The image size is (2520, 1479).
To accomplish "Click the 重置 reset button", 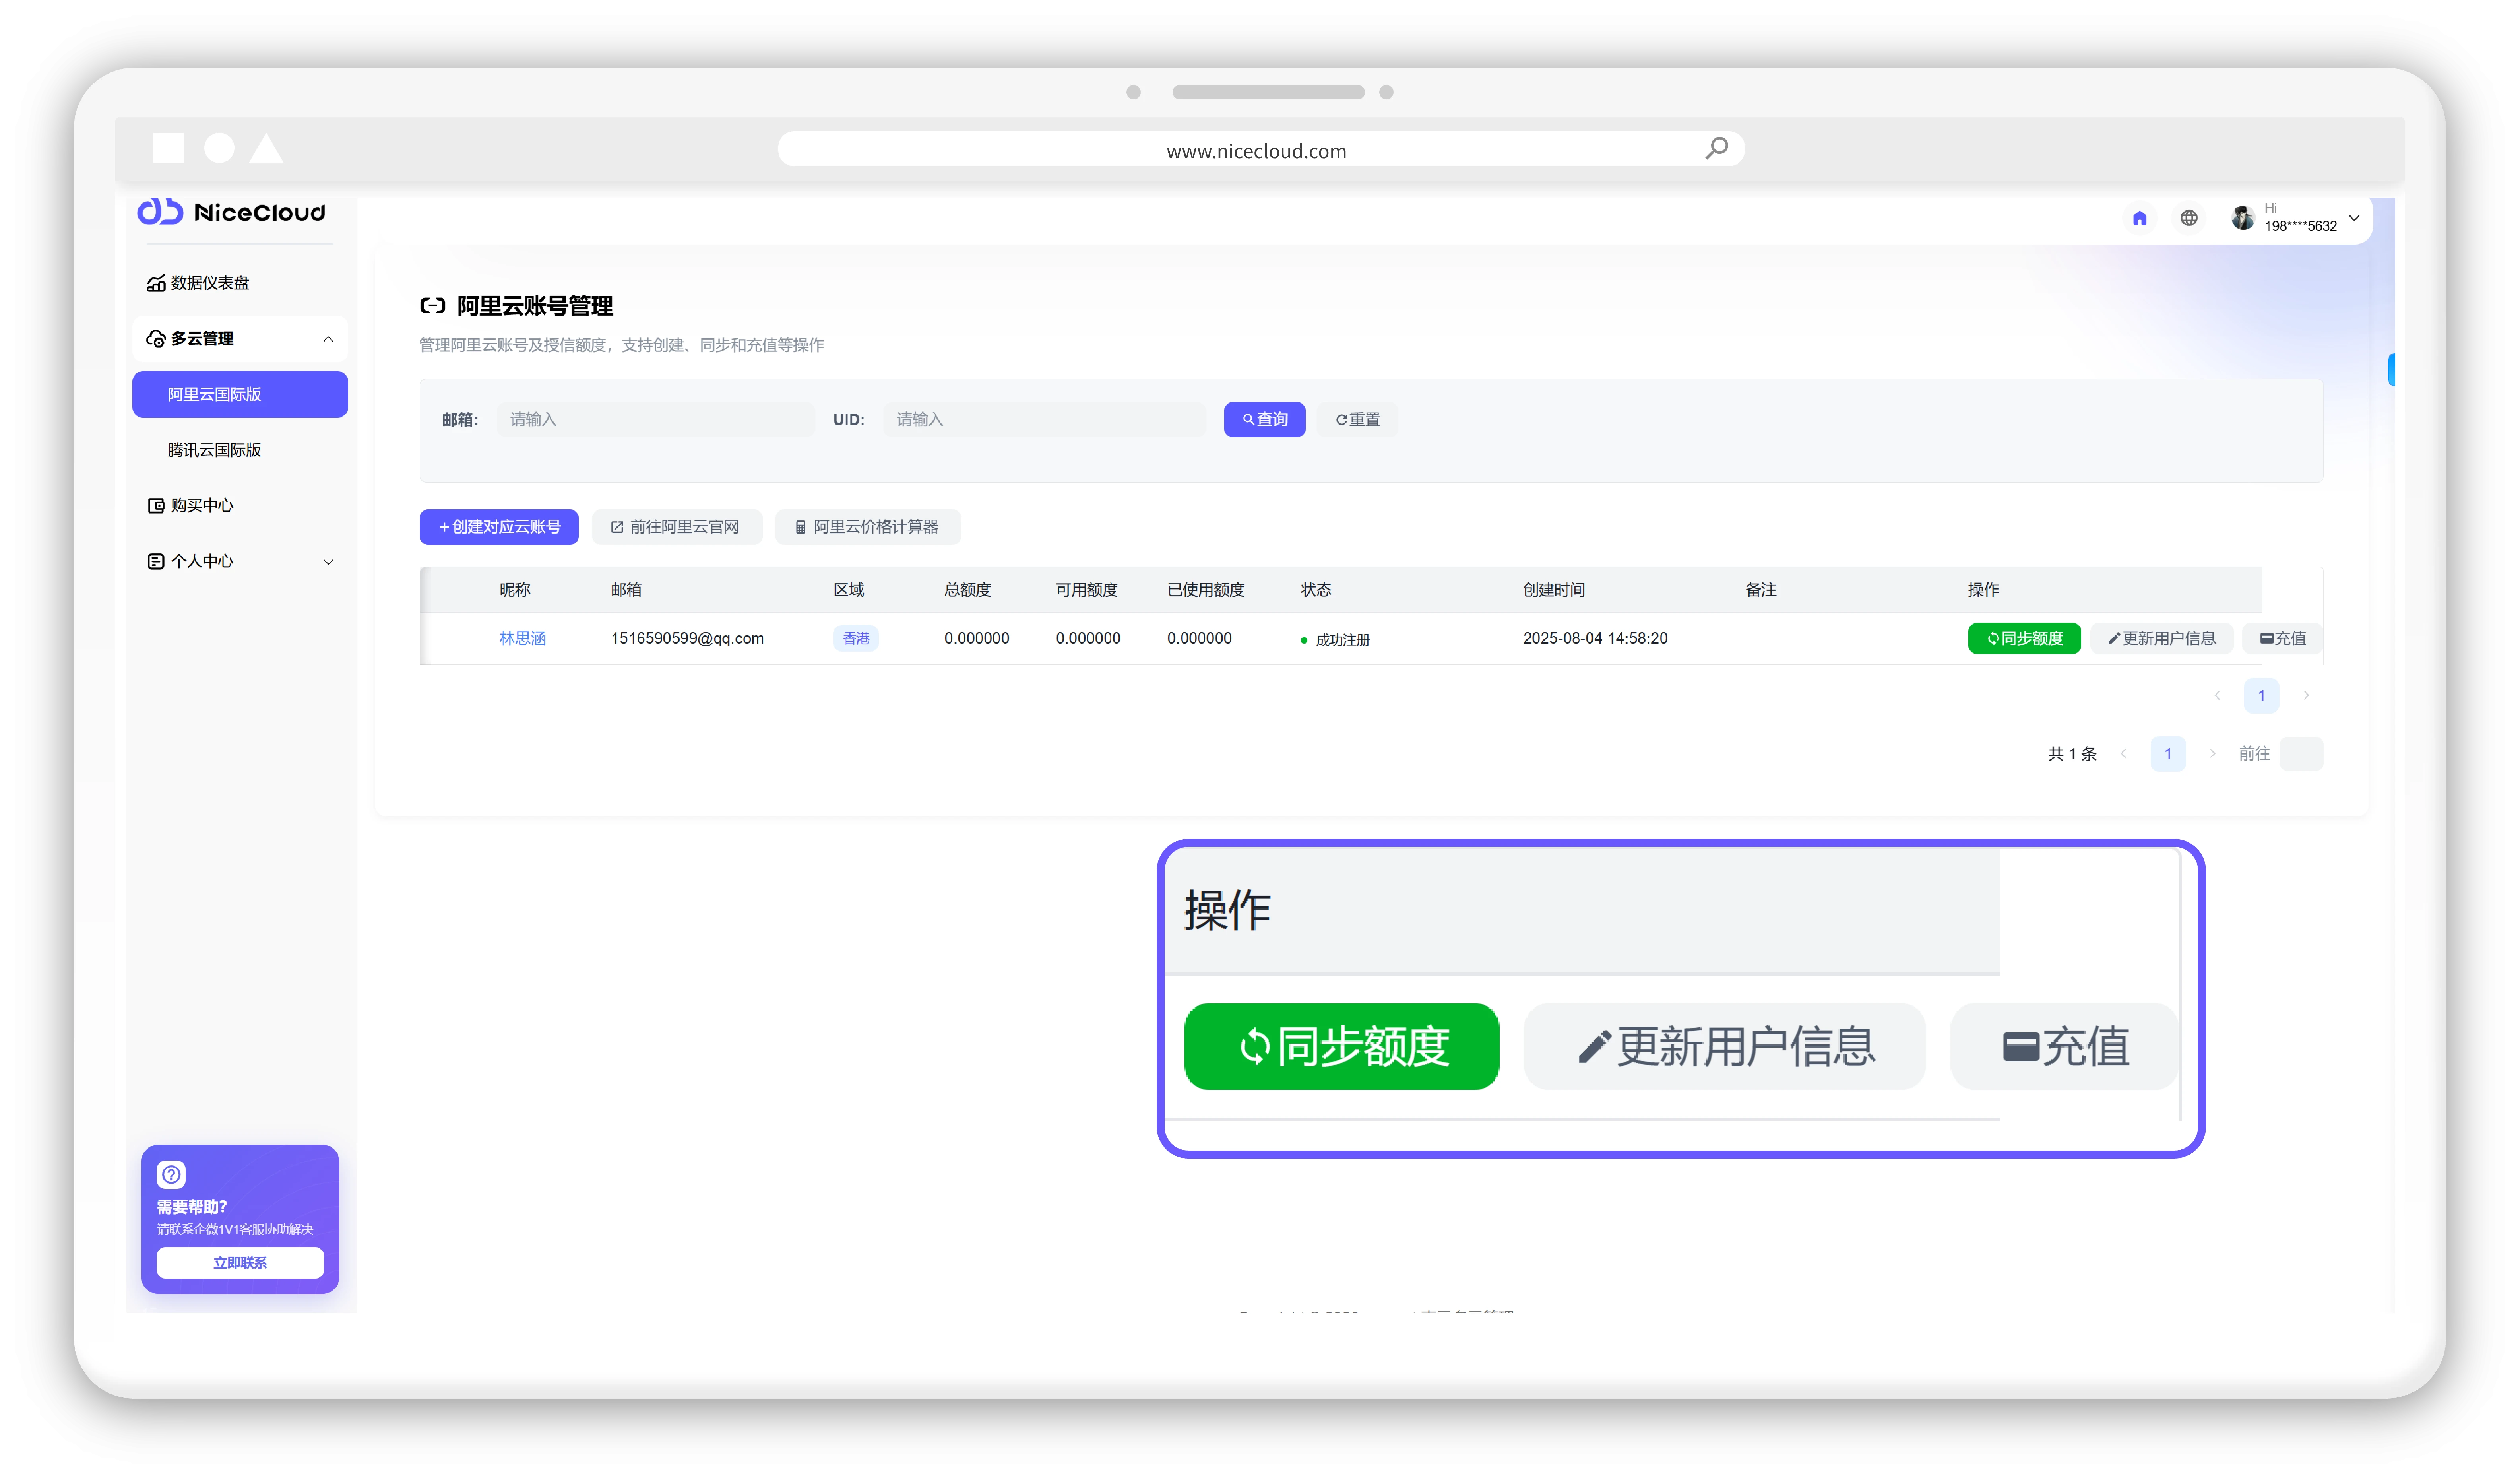I will (x=1357, y=420).
